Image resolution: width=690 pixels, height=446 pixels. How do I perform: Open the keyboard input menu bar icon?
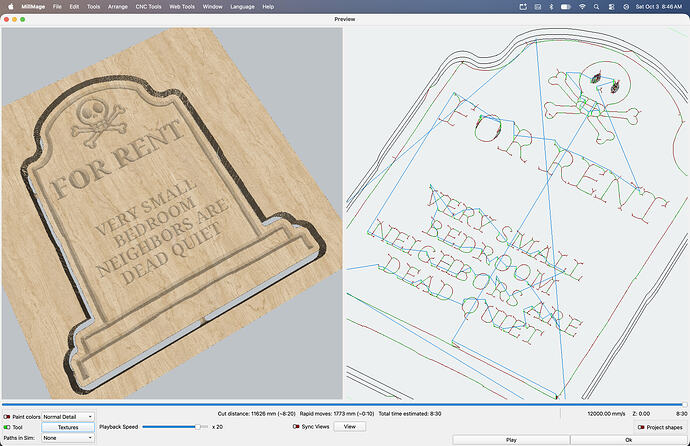pos(538,7)
